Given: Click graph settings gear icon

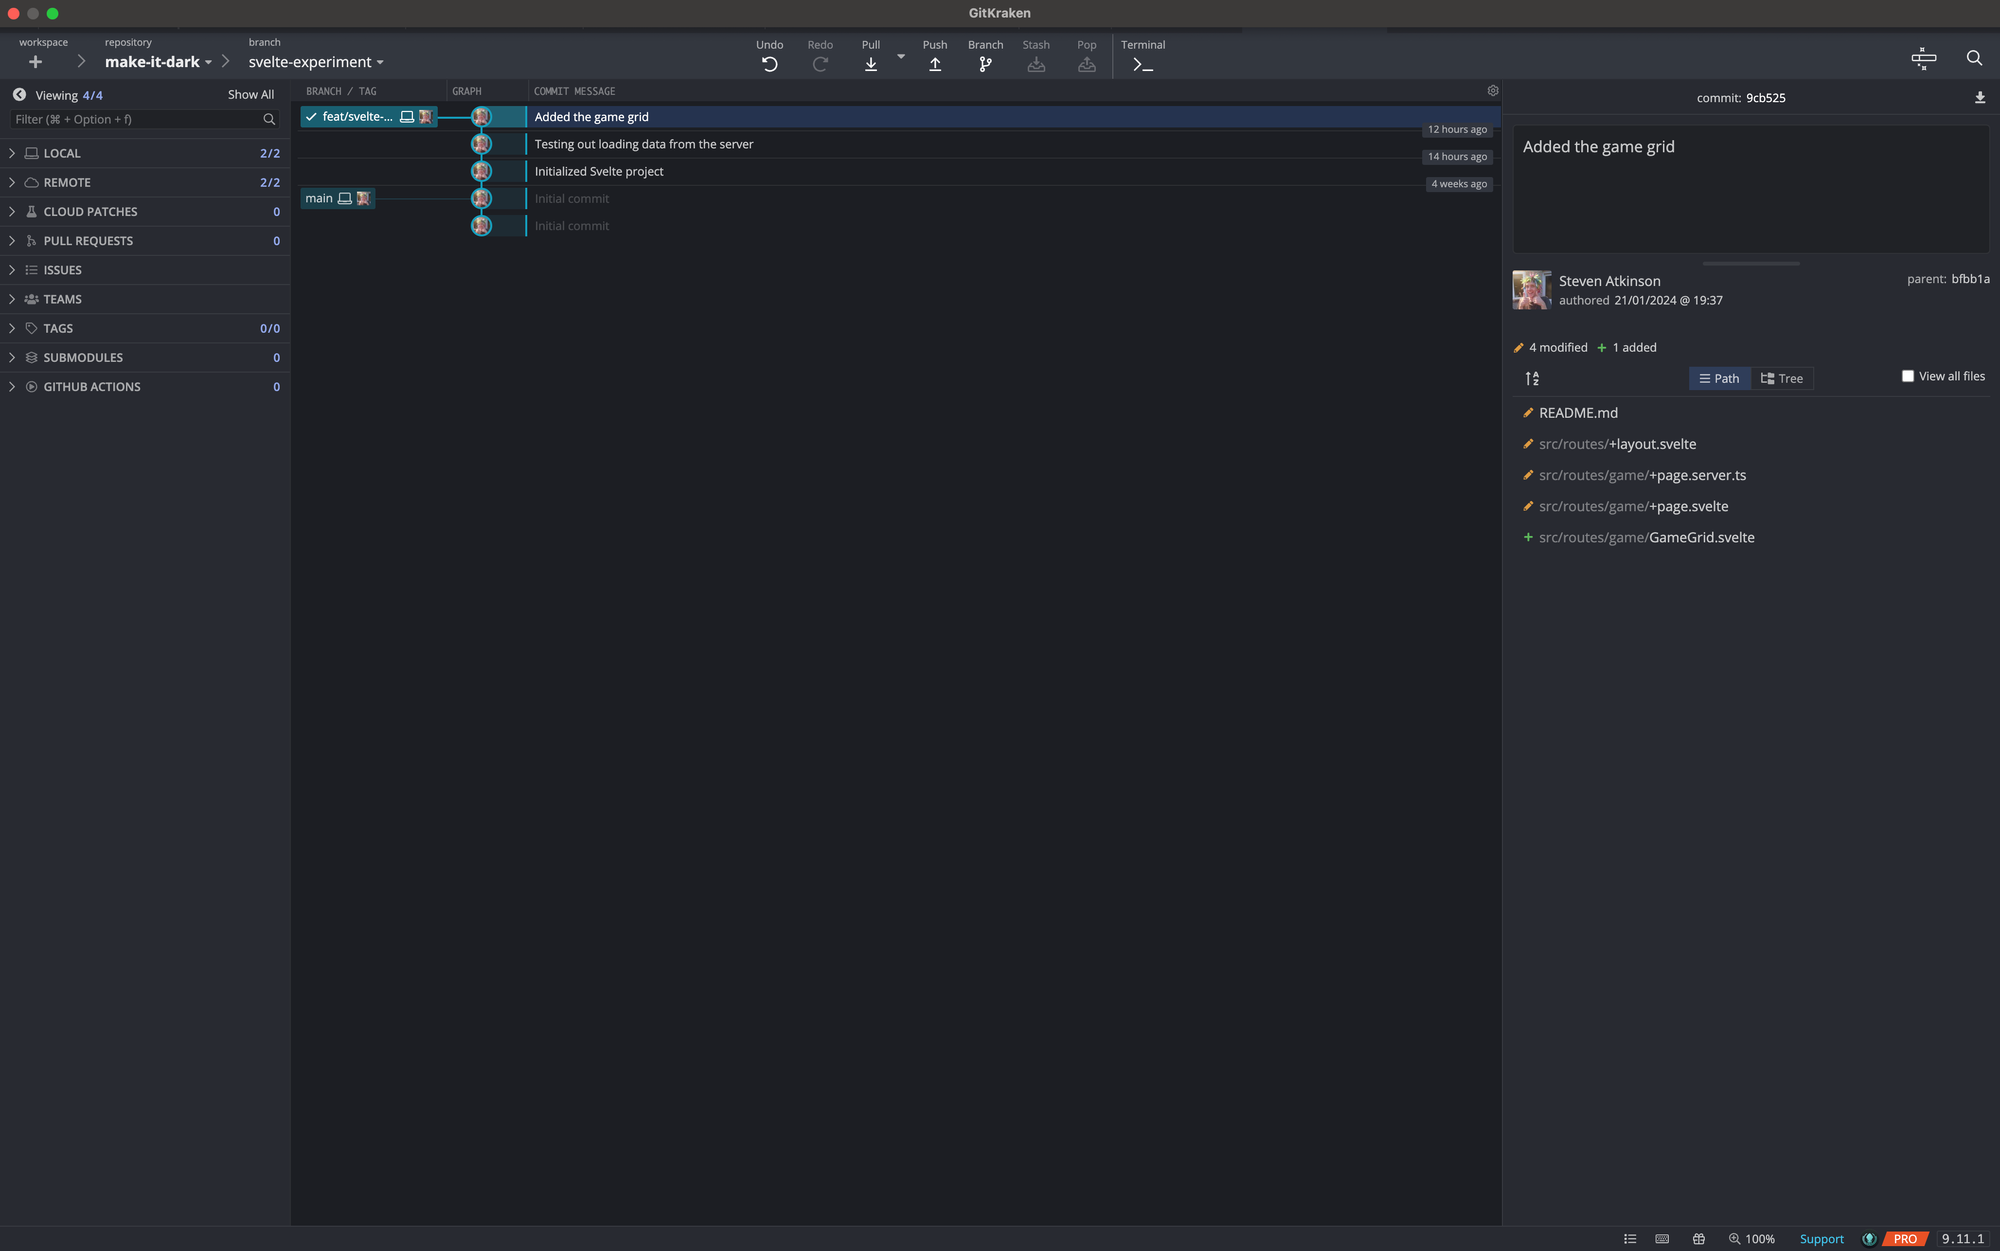Looking at the screenshot, I should [x=1492, y=91].
